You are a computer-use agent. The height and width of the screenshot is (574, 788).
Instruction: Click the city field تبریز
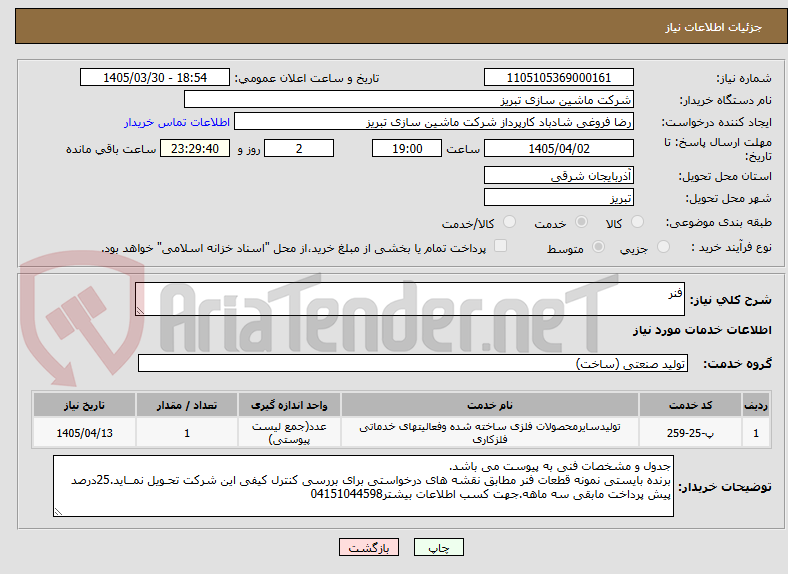[x=558, y=198]
